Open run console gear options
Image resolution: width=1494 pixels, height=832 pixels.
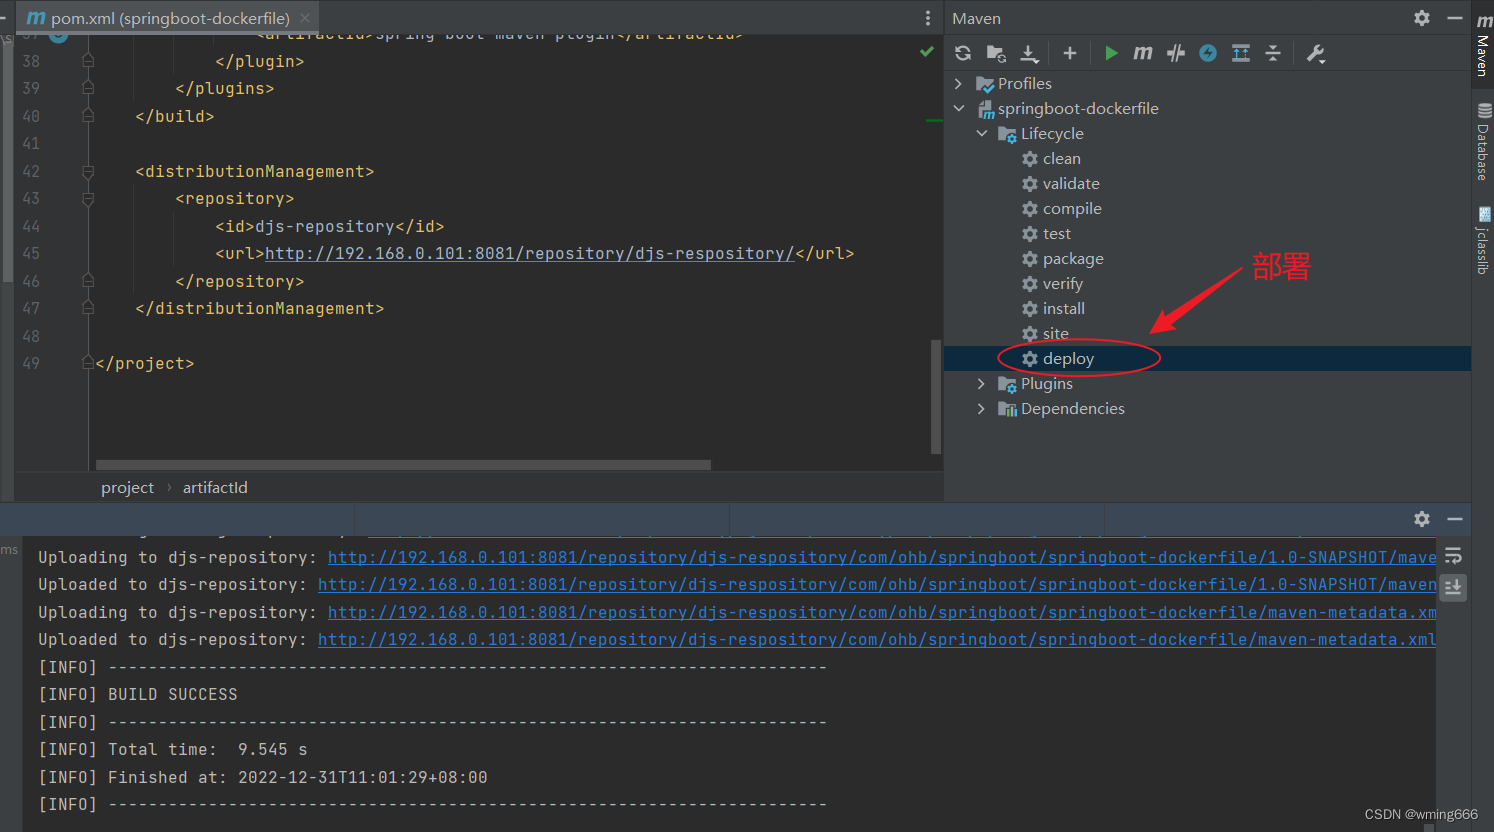click(1422, 519)
